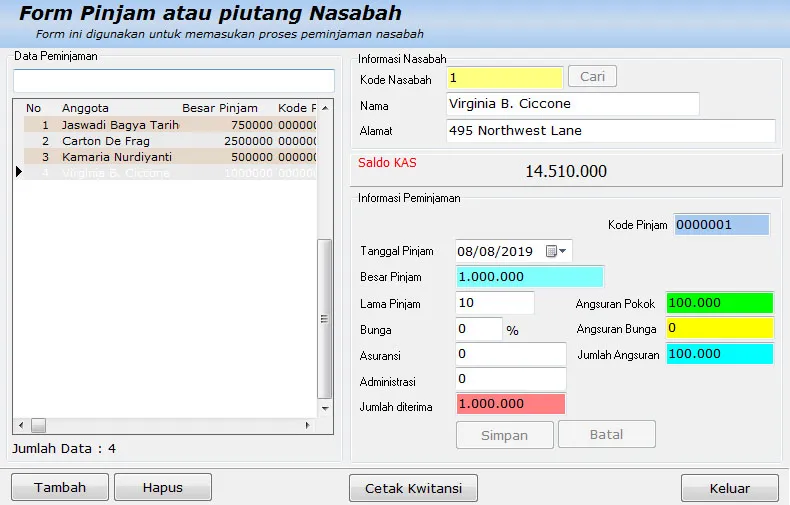Click the Besar Pinjam column header
The height and width of the screenshot is (505, 790).
(x=220, y=108)
